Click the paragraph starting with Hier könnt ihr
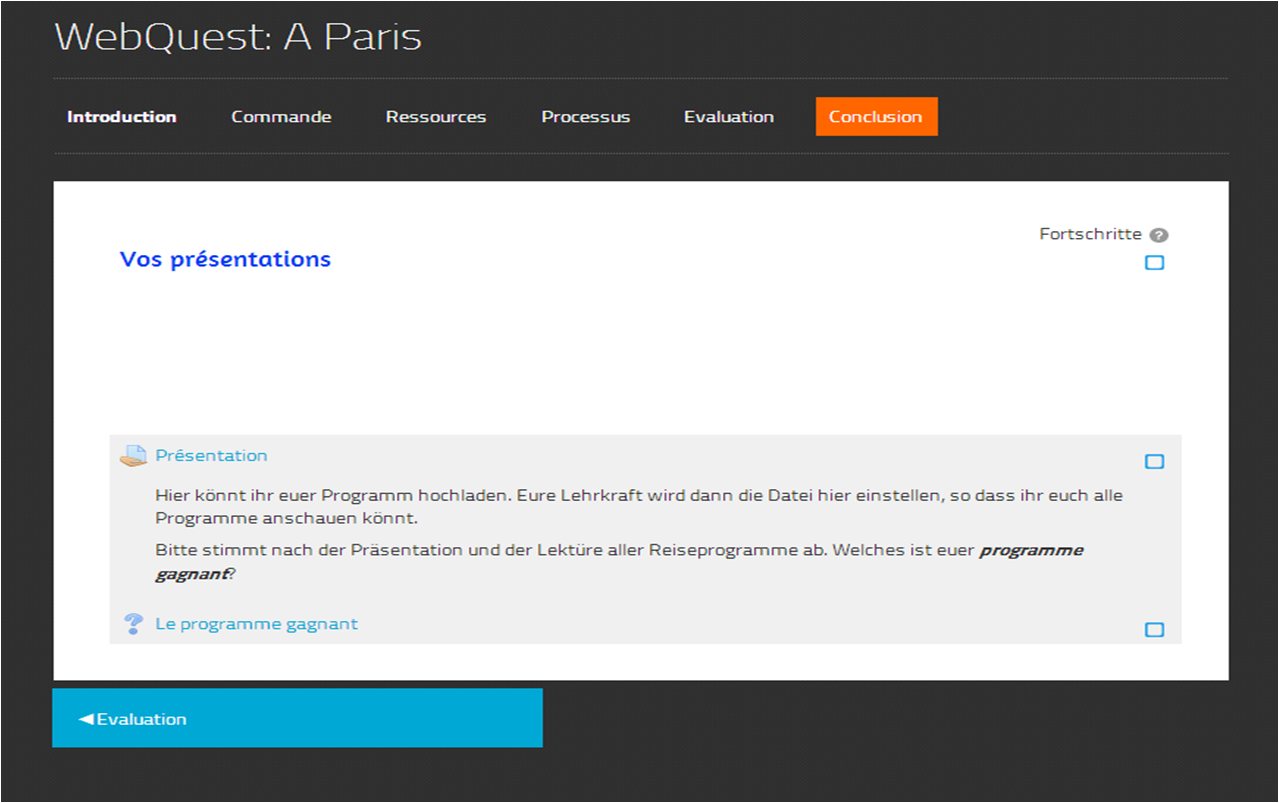 tap(638, 507)
